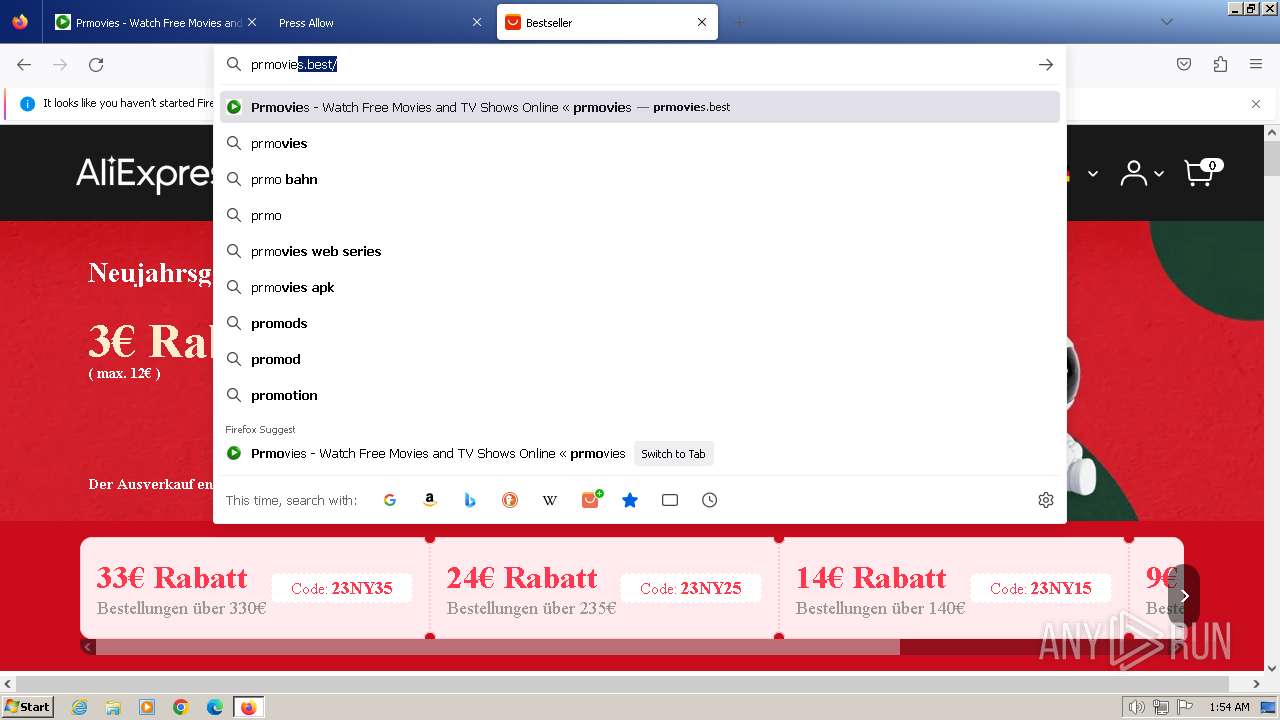Viewport: 1280px width, 720px height.
Task: Open AliExpress account menu
Action: [x=1141, y=173]
